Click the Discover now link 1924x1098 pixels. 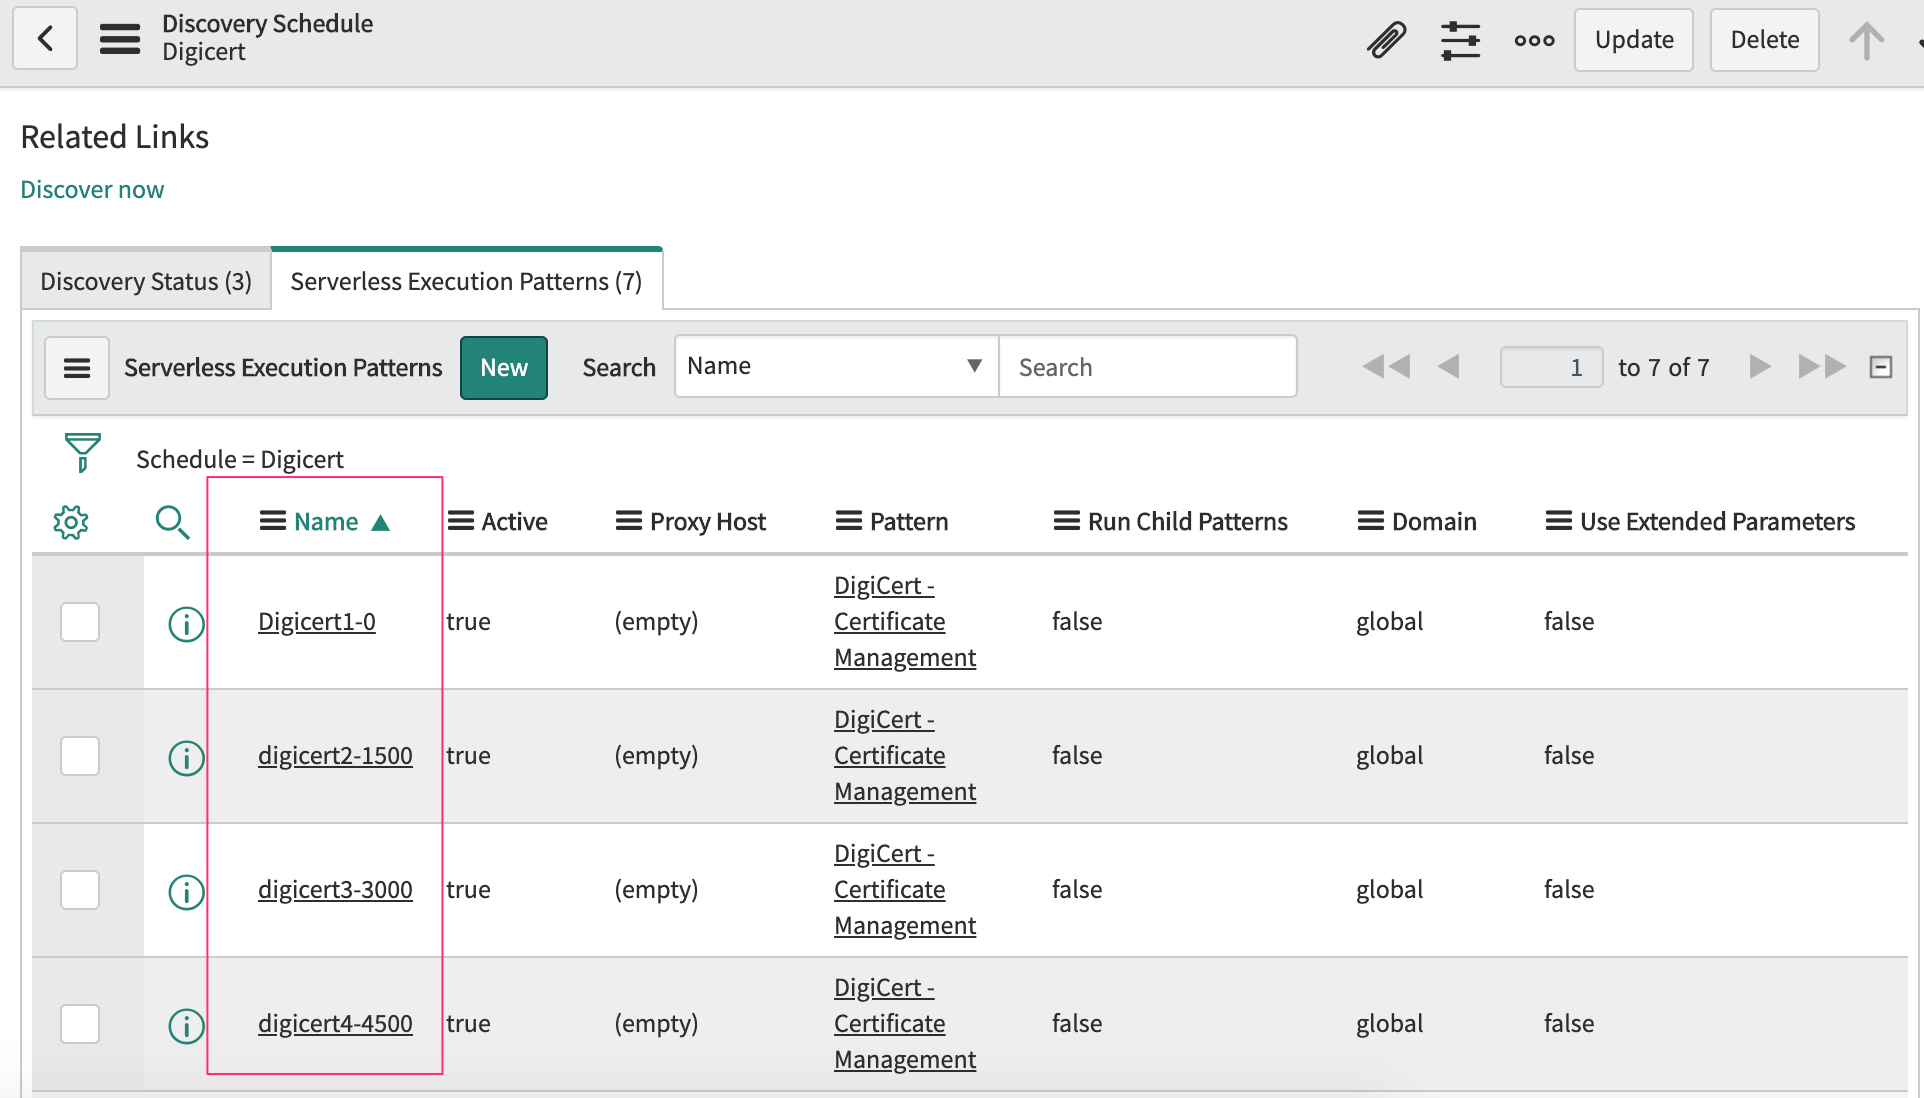(x=92, y=190)
